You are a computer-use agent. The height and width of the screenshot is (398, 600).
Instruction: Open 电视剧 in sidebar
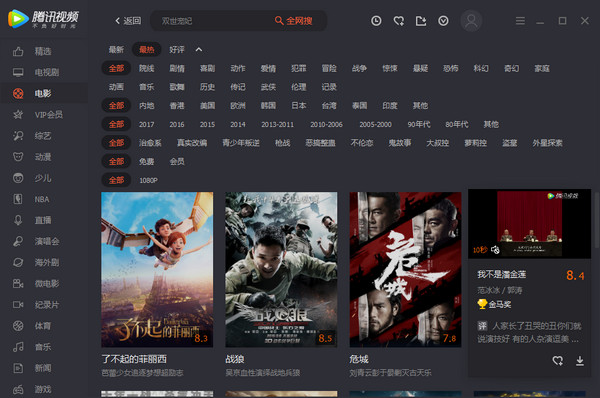[x=47, y=72]
